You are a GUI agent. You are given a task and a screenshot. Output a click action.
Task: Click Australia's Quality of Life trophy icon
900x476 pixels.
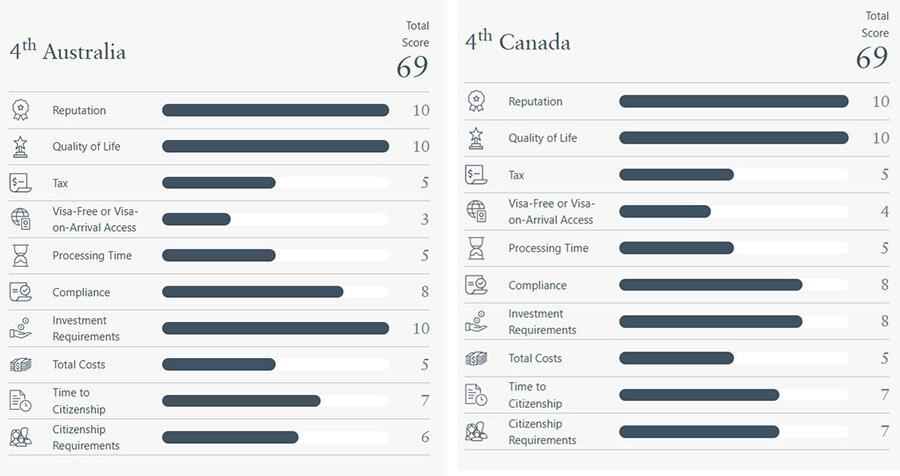pos(21,147)
